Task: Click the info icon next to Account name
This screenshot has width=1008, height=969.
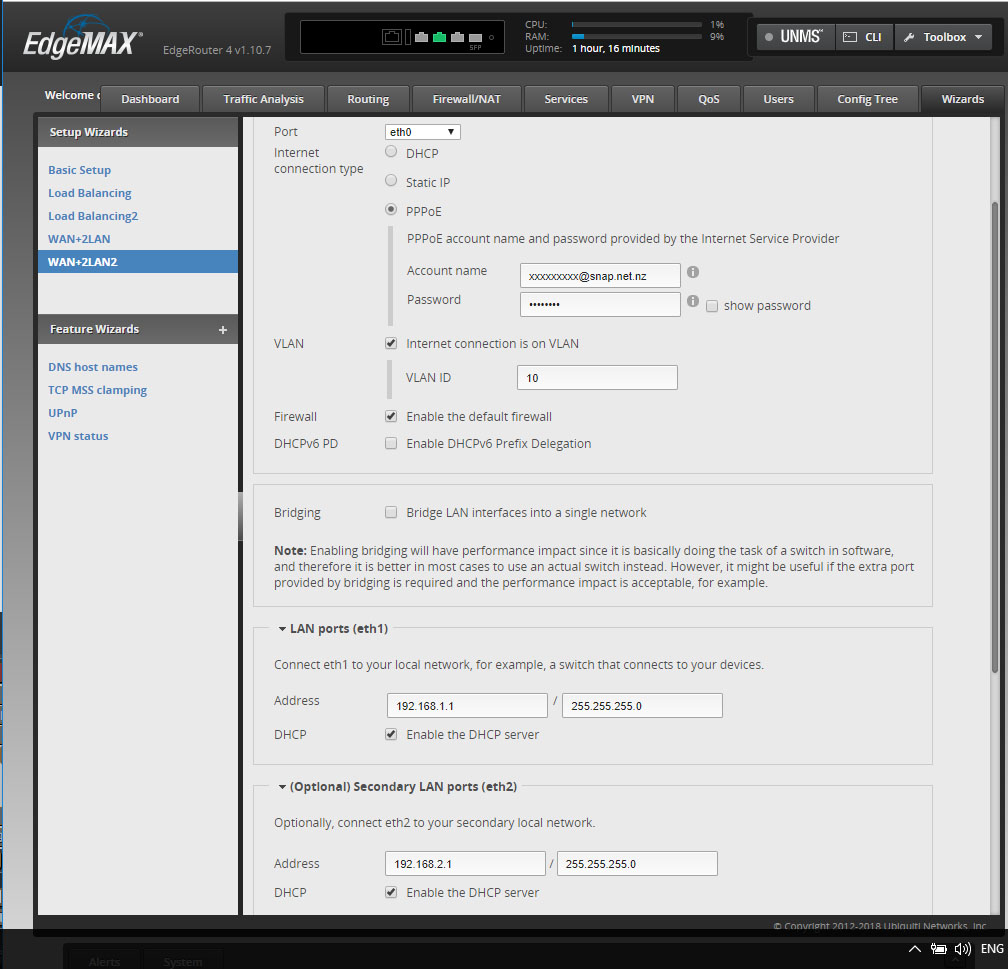Action: point(693,272)
